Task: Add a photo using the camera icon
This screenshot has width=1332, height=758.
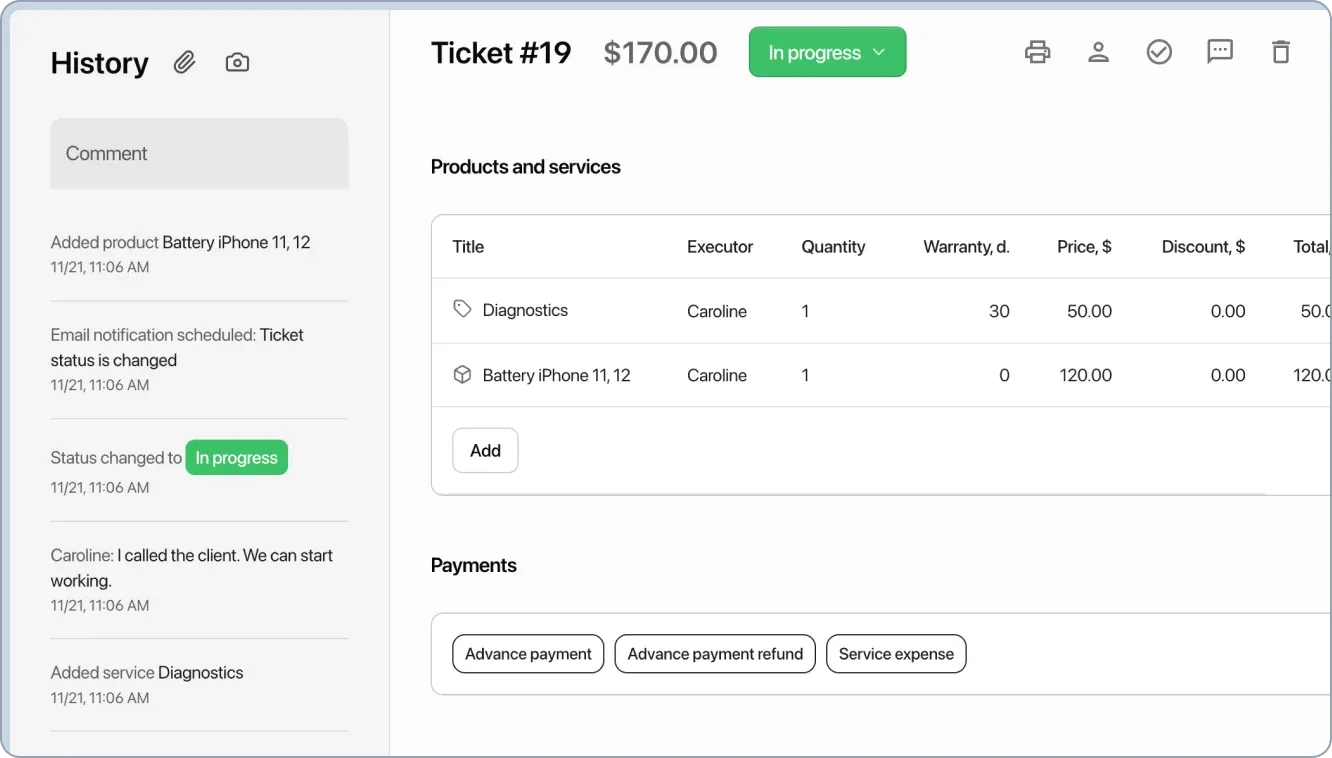Action: pyautogui.click(x=237, y=61)
